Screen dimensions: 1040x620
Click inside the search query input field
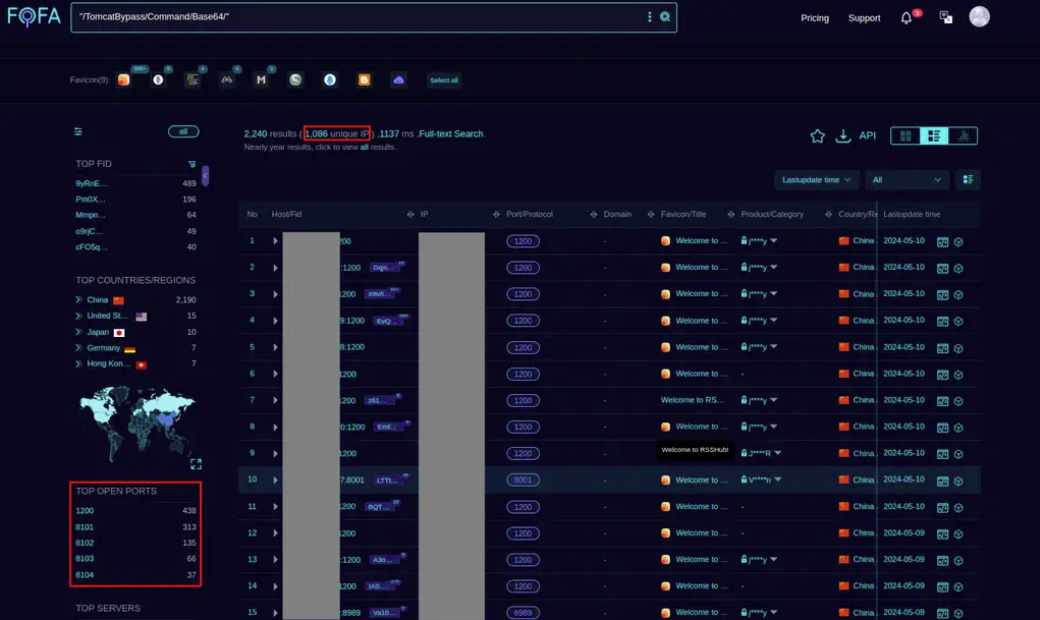click(x=350, y=17)
